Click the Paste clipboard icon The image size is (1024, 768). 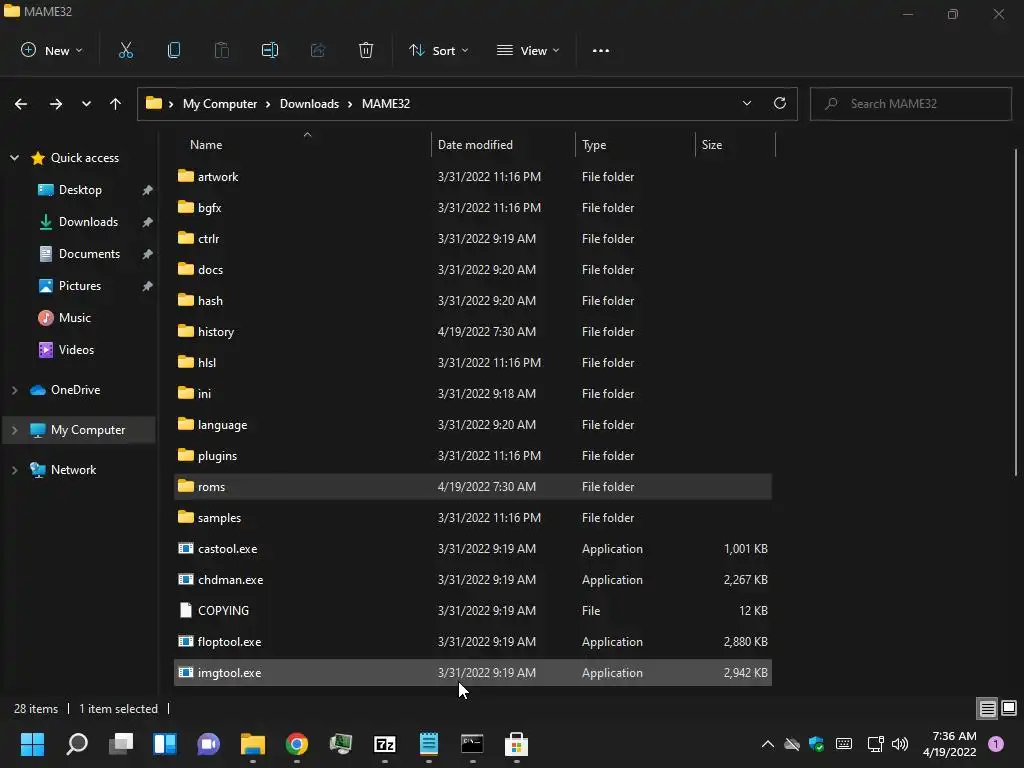[221, 50]
